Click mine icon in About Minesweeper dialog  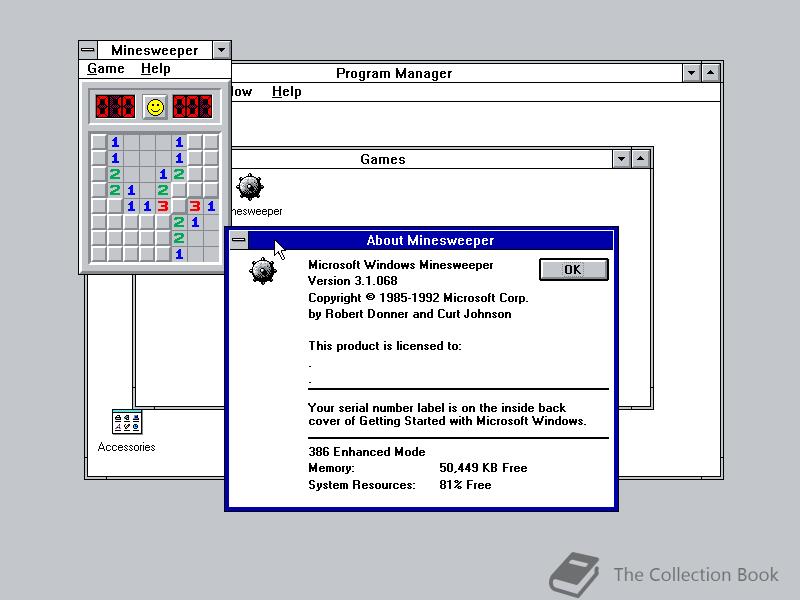point(263,271)
